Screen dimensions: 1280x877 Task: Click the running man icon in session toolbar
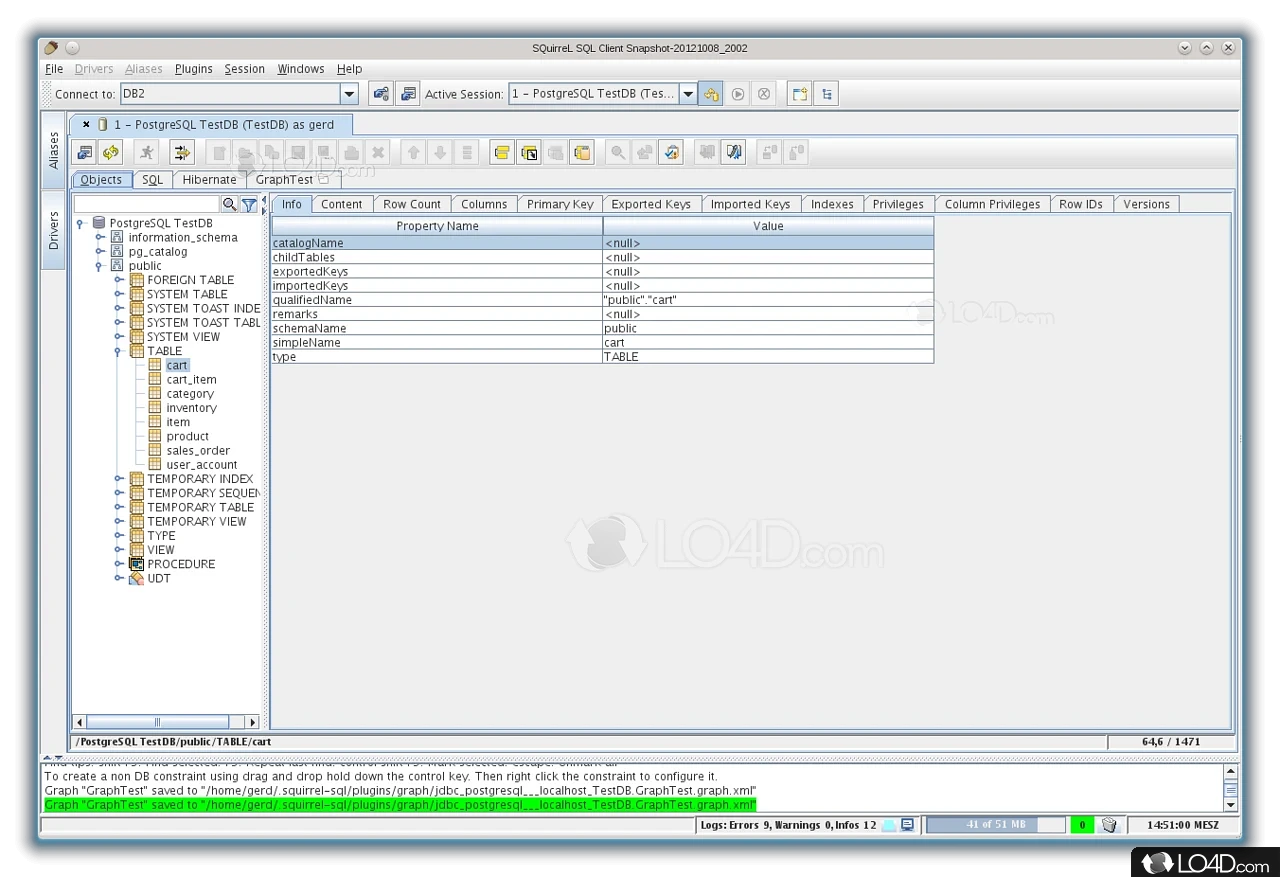[x=147, y=153]
